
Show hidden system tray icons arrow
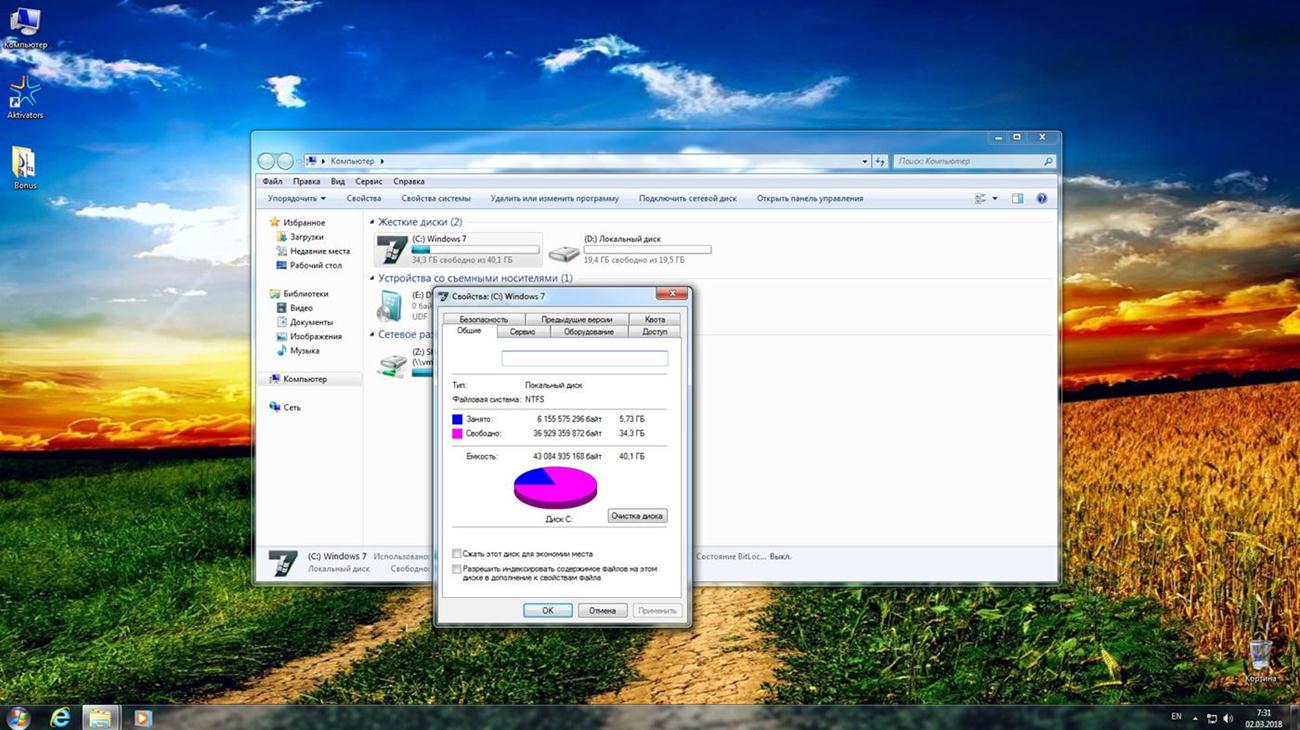pos(1194,718)
